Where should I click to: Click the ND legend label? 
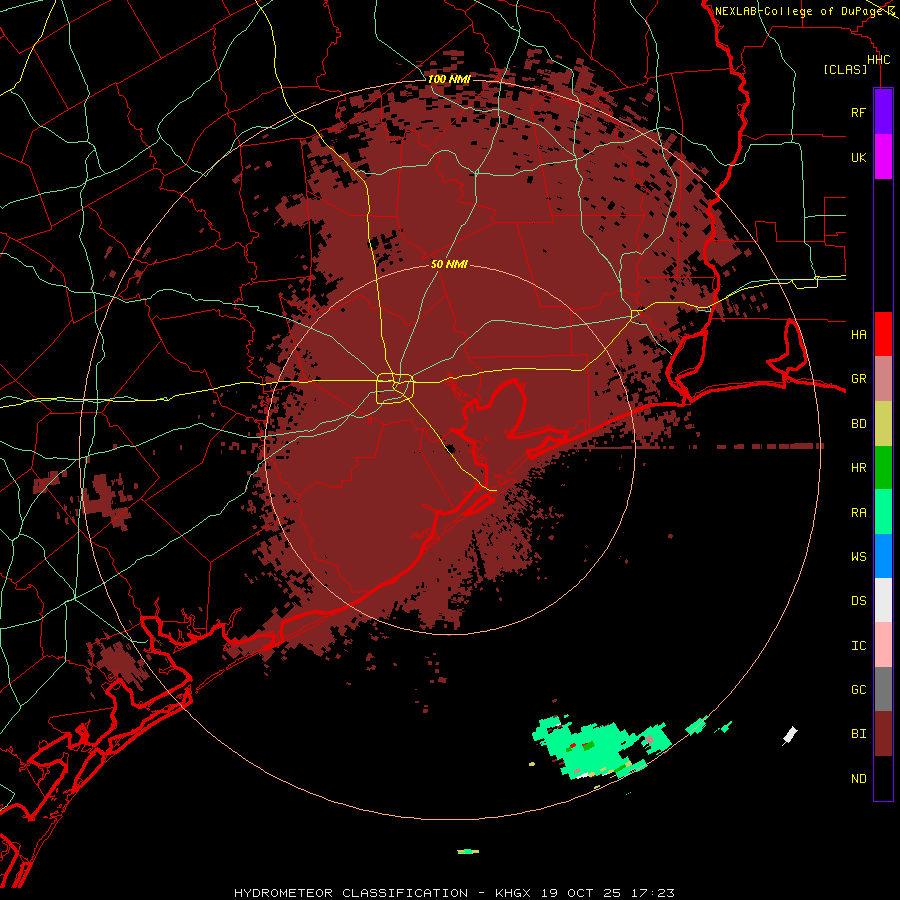pyautogui.click(x=858, y=779)
